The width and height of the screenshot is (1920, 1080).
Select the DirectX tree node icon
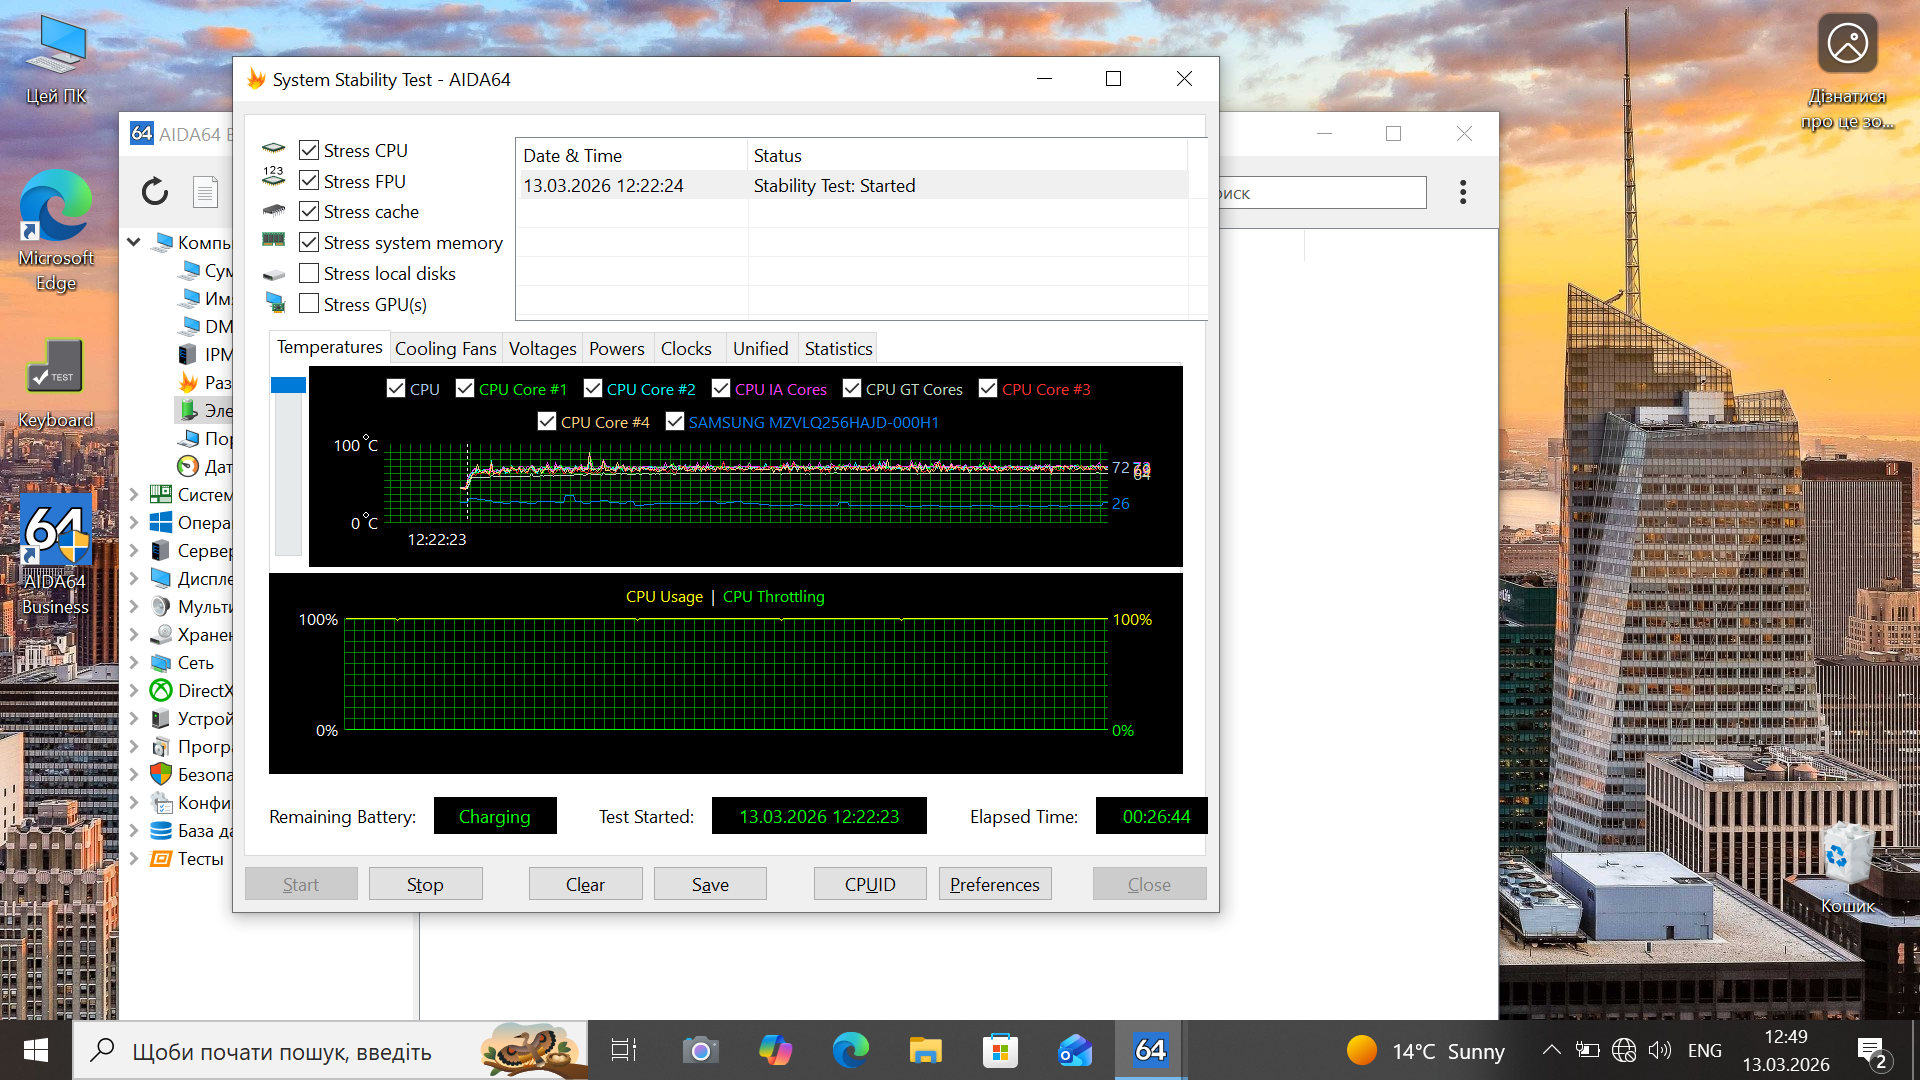(x=161, y=690)
